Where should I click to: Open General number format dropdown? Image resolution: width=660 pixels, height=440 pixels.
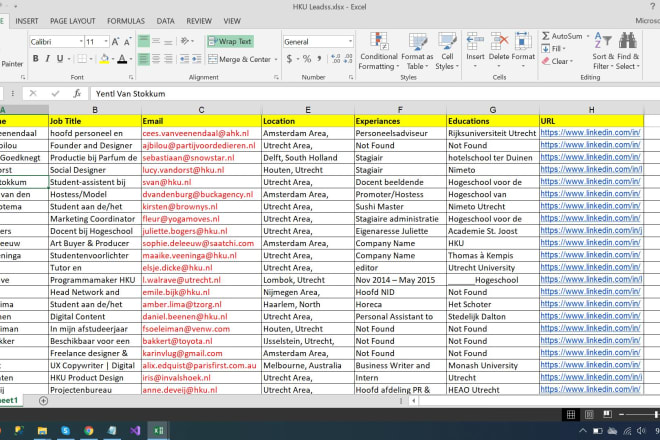click(x=350, y=41)
